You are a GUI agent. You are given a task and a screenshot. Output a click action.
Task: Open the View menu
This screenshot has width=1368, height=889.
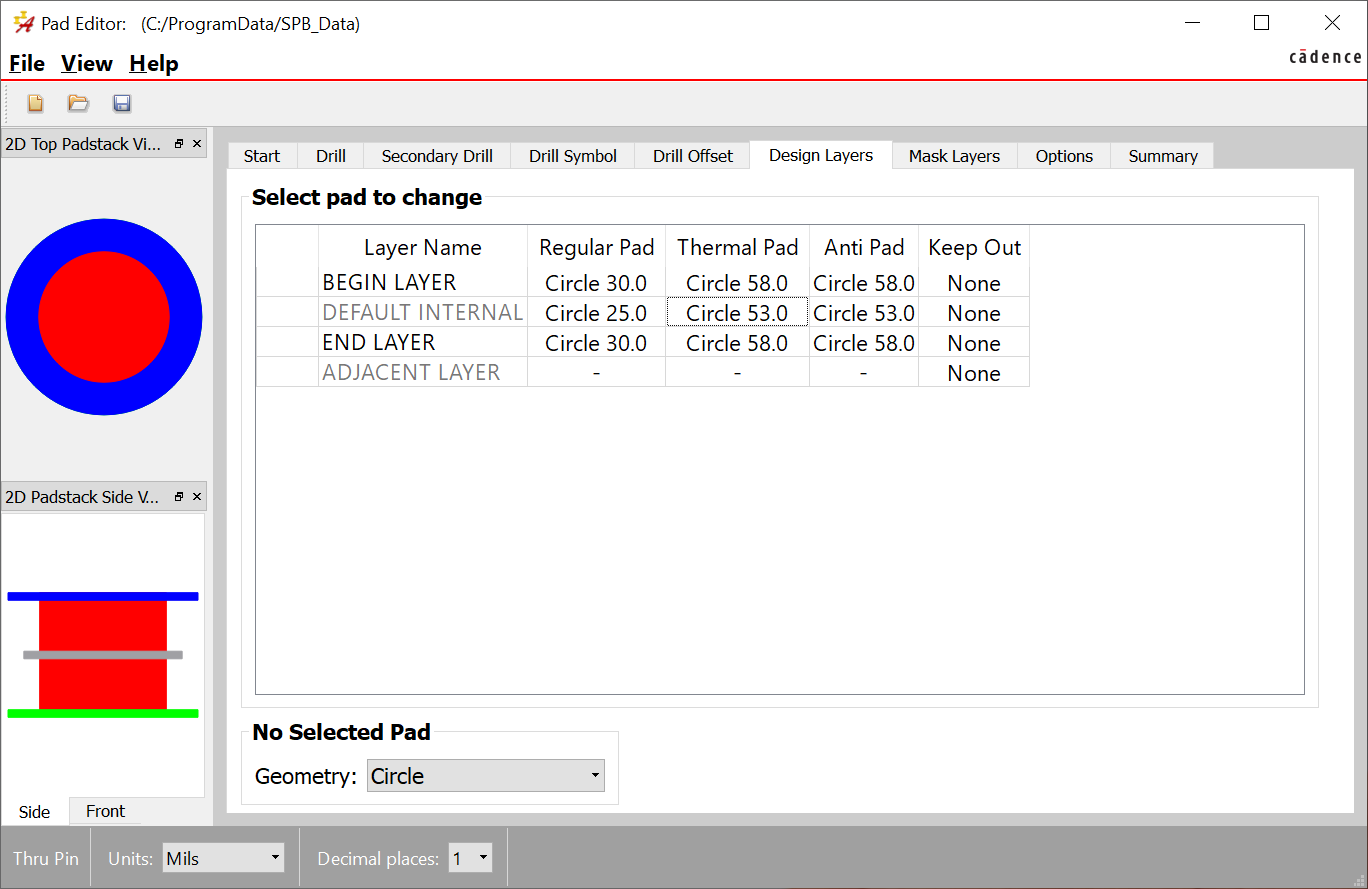86,63
